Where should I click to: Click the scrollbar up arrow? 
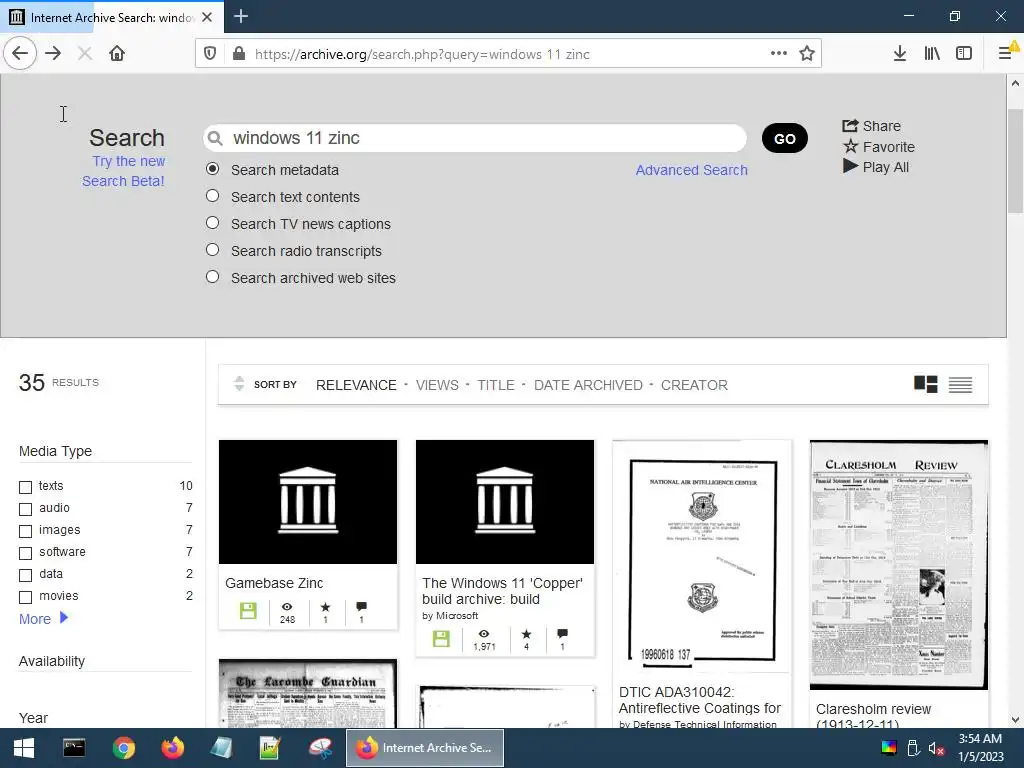[x=1015, y=83]
